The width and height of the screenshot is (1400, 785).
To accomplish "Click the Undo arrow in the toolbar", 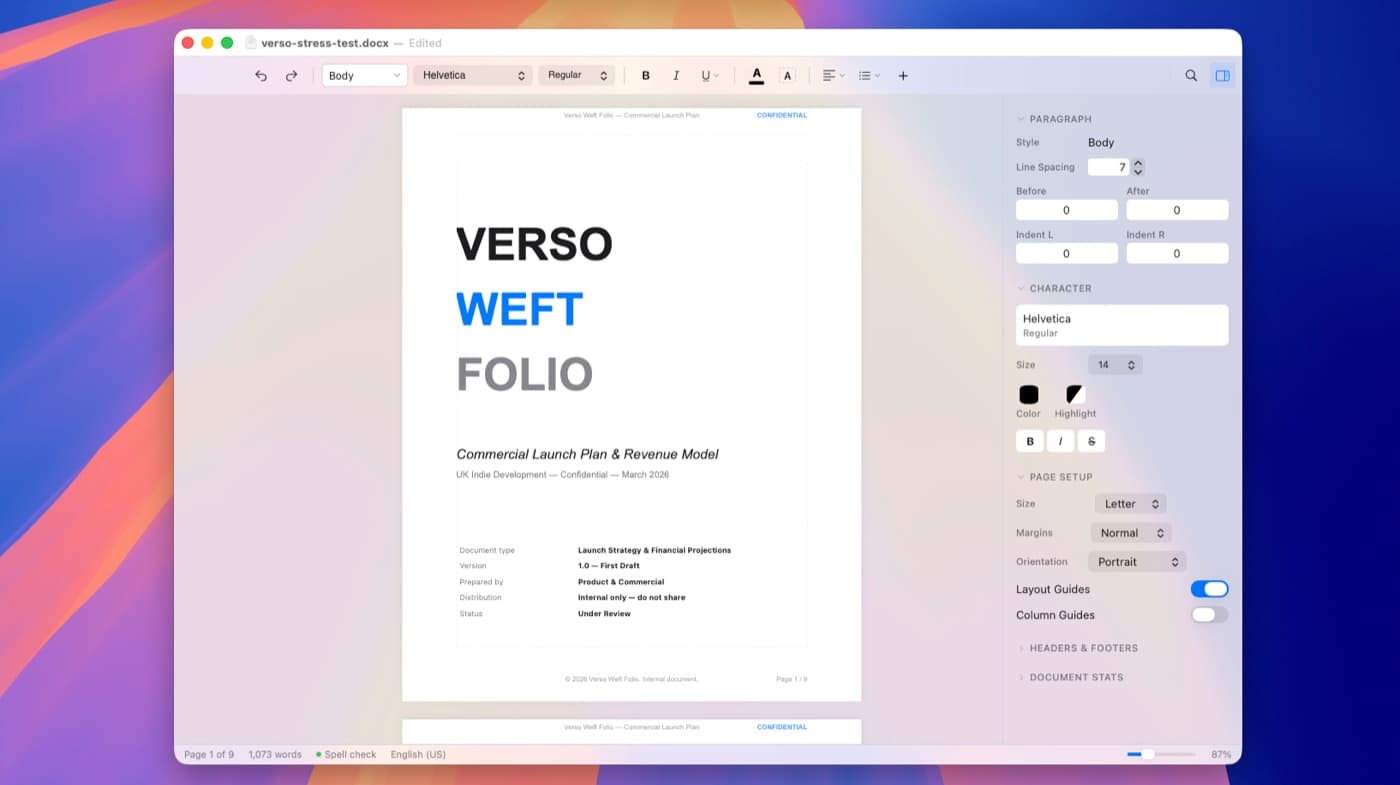I will pos(260,75).
